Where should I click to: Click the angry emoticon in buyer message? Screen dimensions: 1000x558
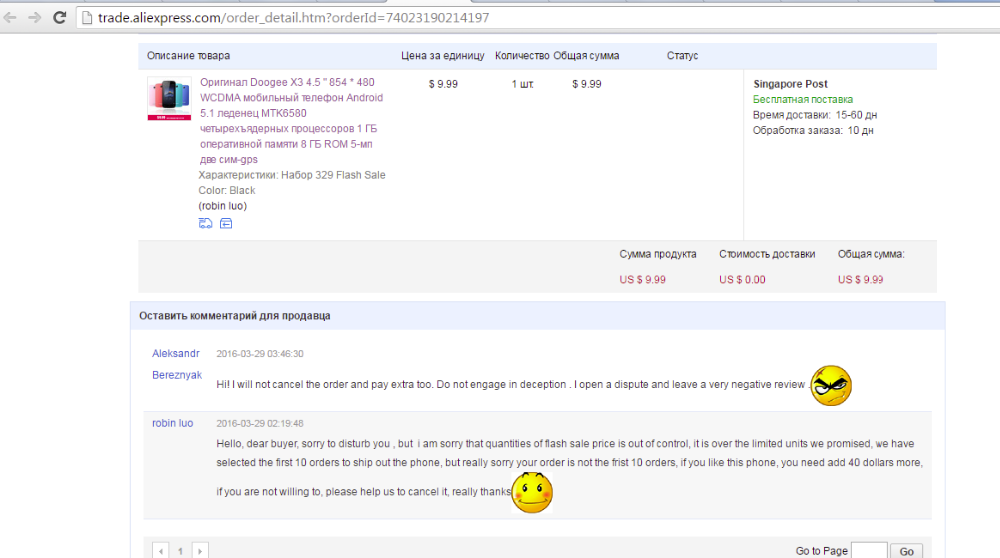[x=831, y=385]
